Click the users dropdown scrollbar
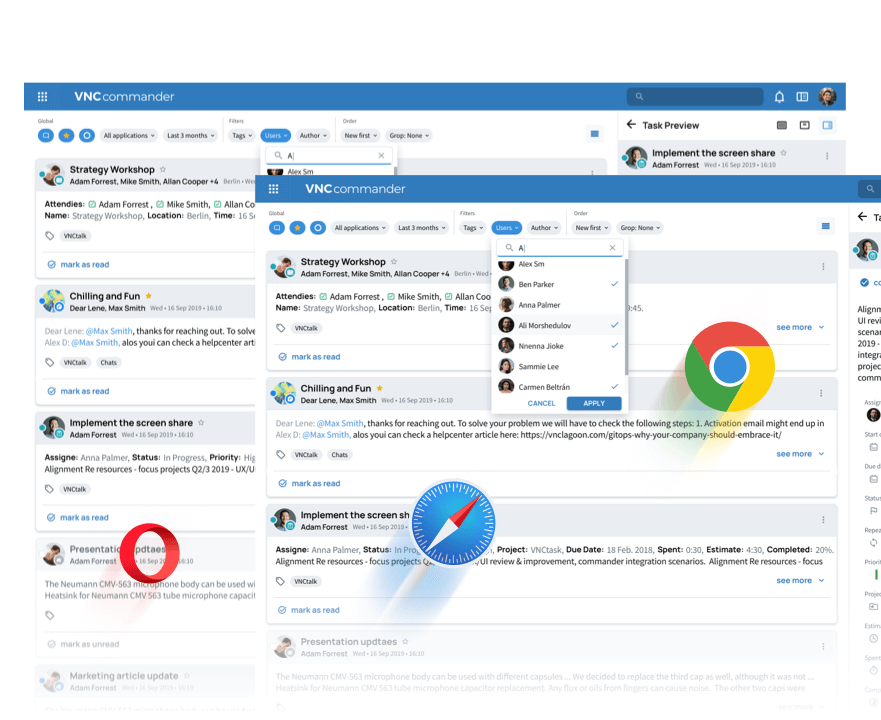 [x=626, y=318]
